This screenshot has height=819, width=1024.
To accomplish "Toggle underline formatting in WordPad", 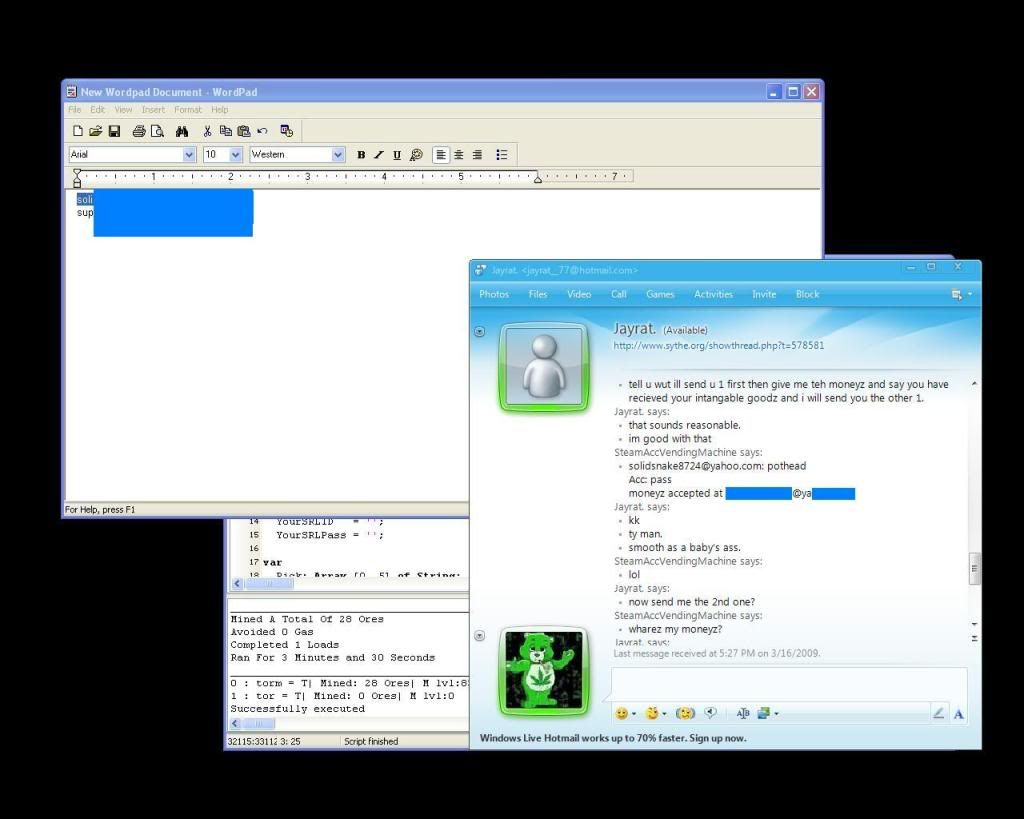I will pyautogui.click(x=397, y=155).
